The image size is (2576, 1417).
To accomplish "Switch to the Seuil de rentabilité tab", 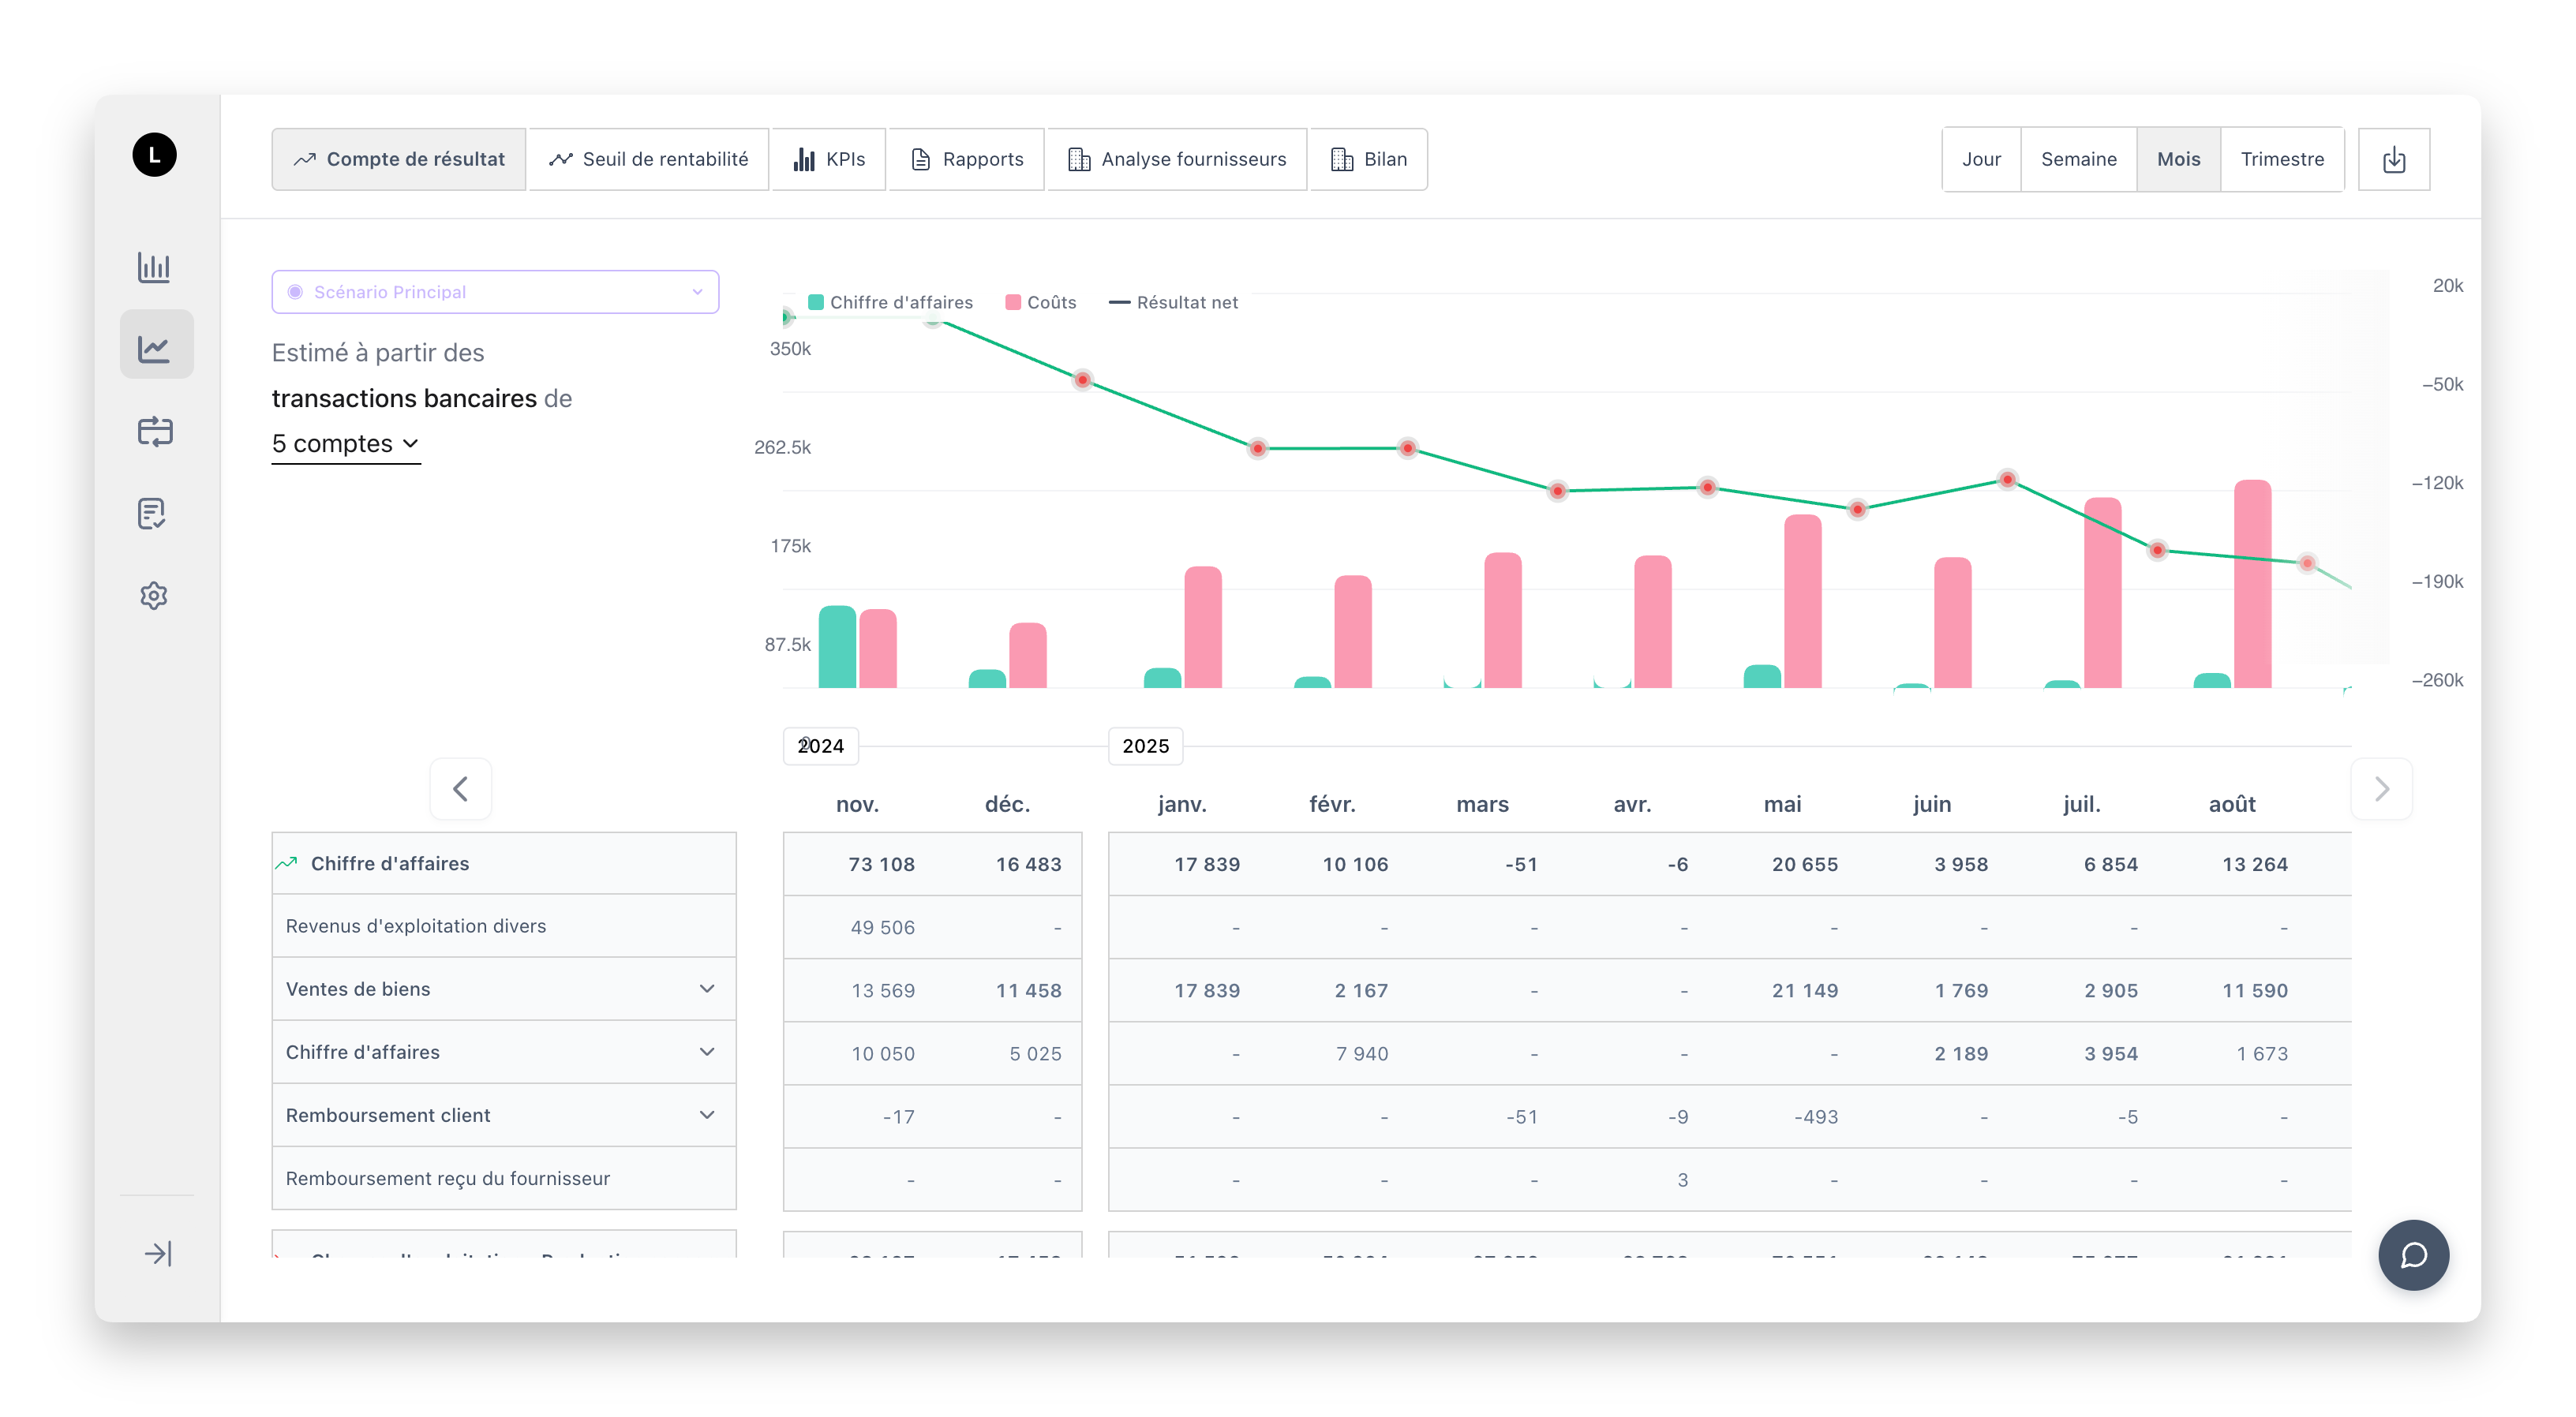I will point(647,158).
